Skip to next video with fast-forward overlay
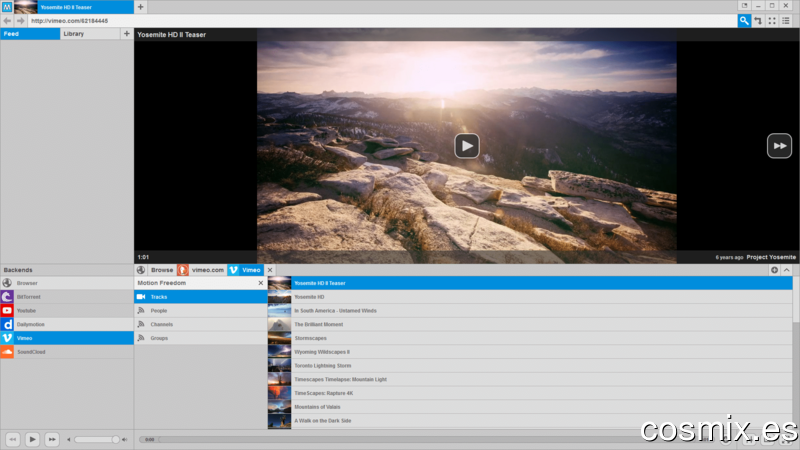Viewport: 800px width, 450px height. point(779,146)
